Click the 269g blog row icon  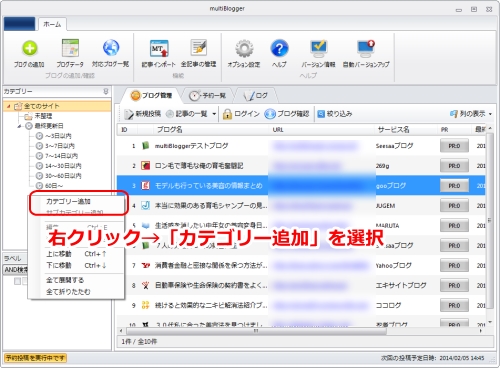click(145, 166)
